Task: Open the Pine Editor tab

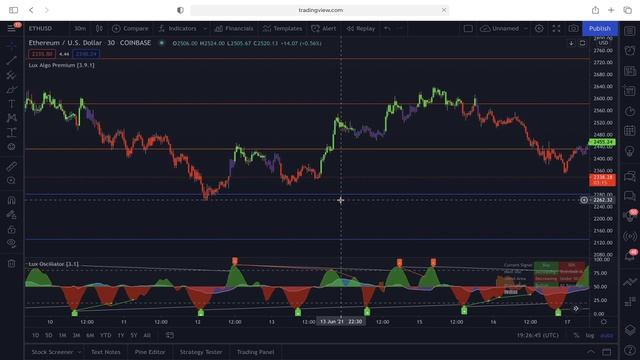Action: point(150,352)
